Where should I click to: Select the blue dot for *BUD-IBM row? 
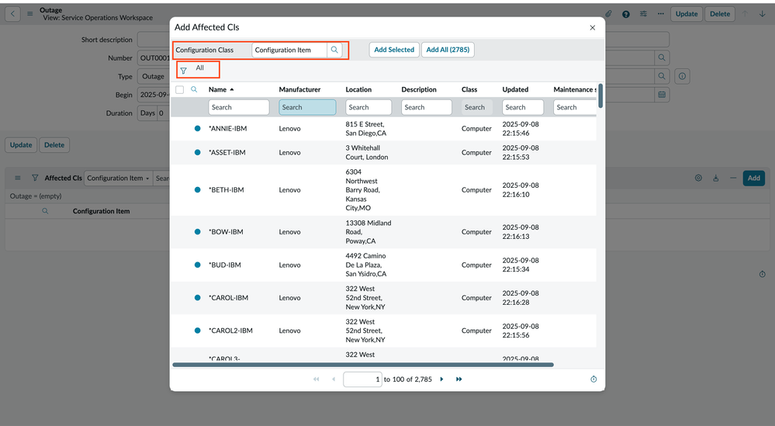[197, 265]
